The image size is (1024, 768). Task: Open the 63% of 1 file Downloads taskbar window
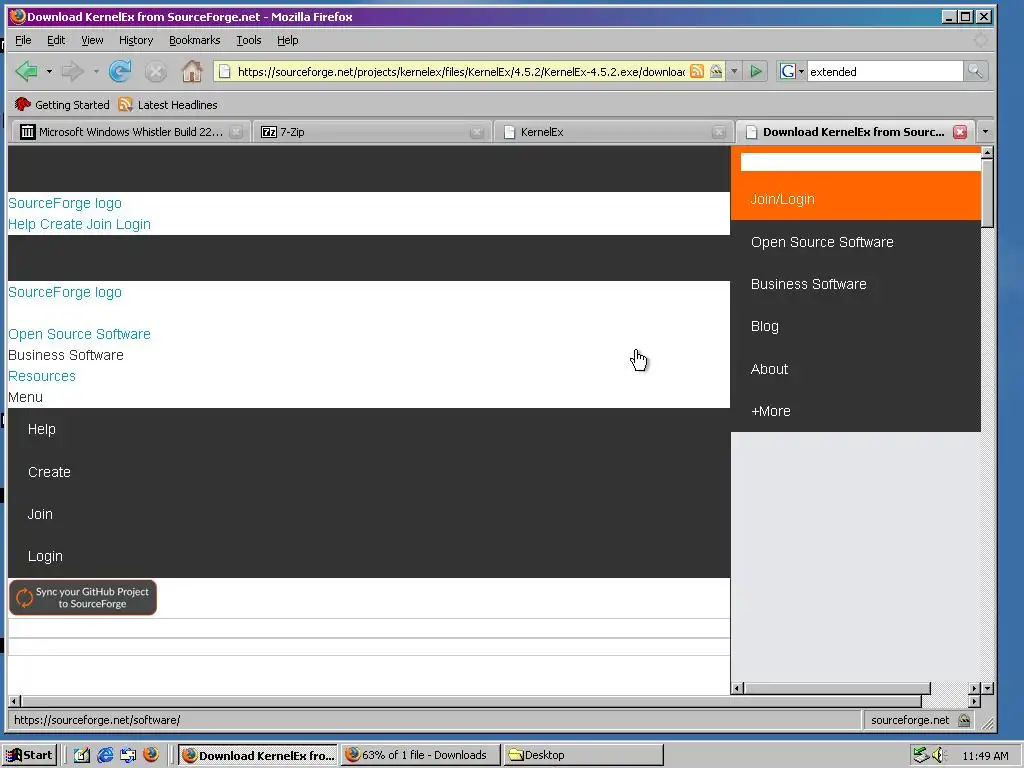(420, 755)
